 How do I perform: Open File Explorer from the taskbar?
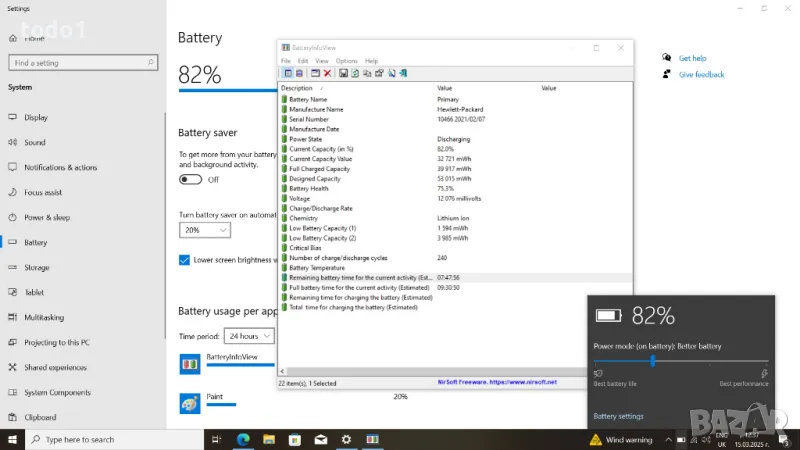pyautogui.click(x=268, y=439)
